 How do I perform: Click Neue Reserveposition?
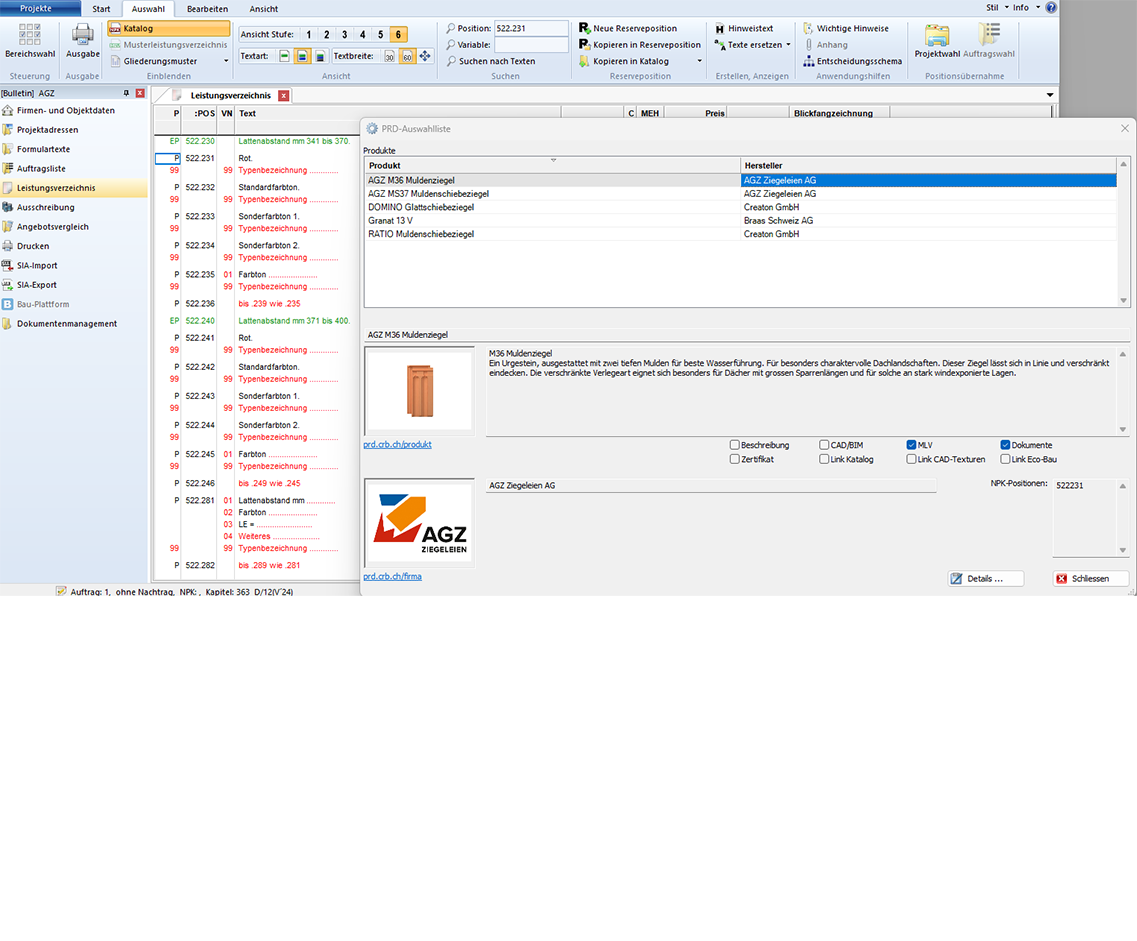(628, 28)
